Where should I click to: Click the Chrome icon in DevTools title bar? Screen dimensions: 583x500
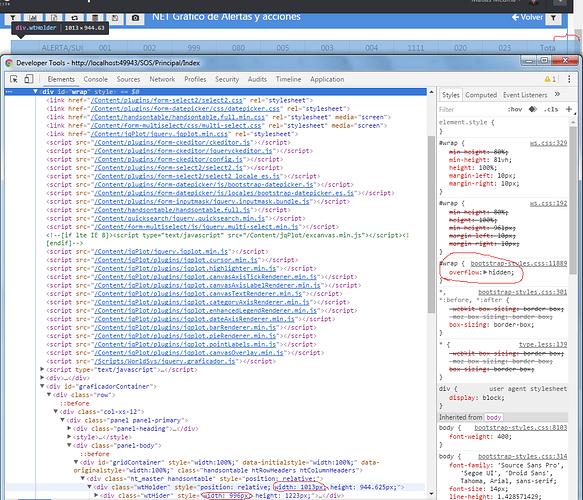9,63
